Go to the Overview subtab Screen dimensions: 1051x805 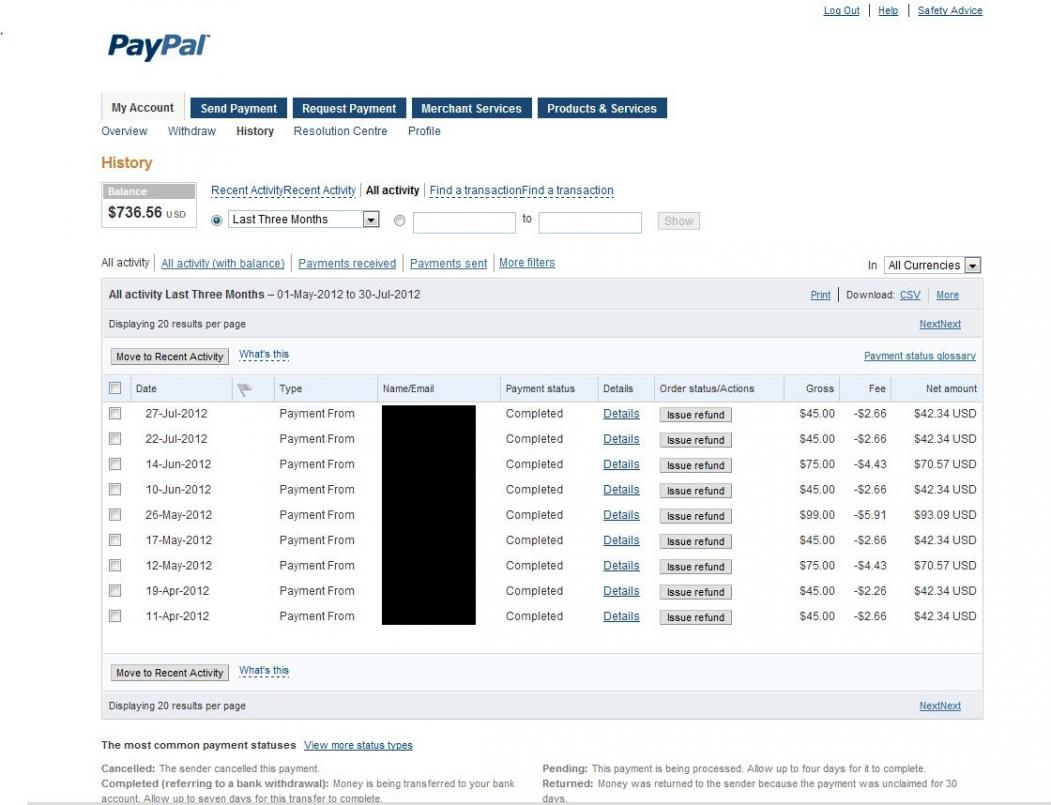(x=124, y=131)
